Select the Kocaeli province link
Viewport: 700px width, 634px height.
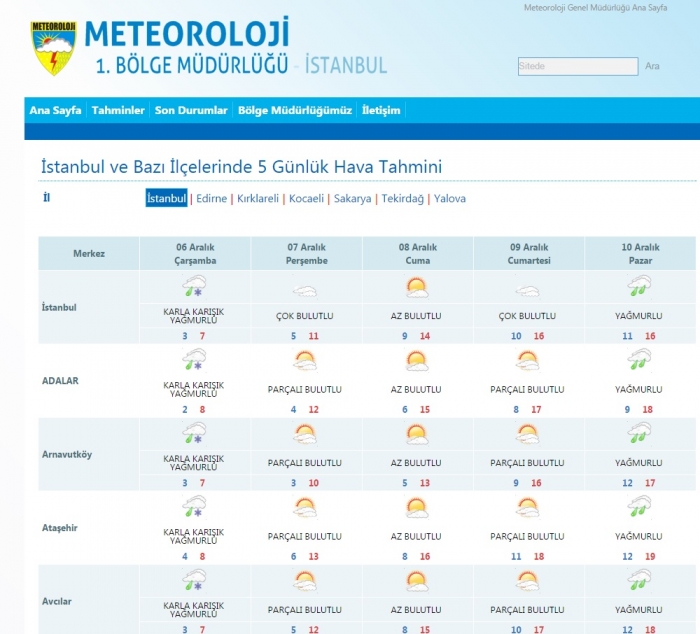tap(307, 199)
